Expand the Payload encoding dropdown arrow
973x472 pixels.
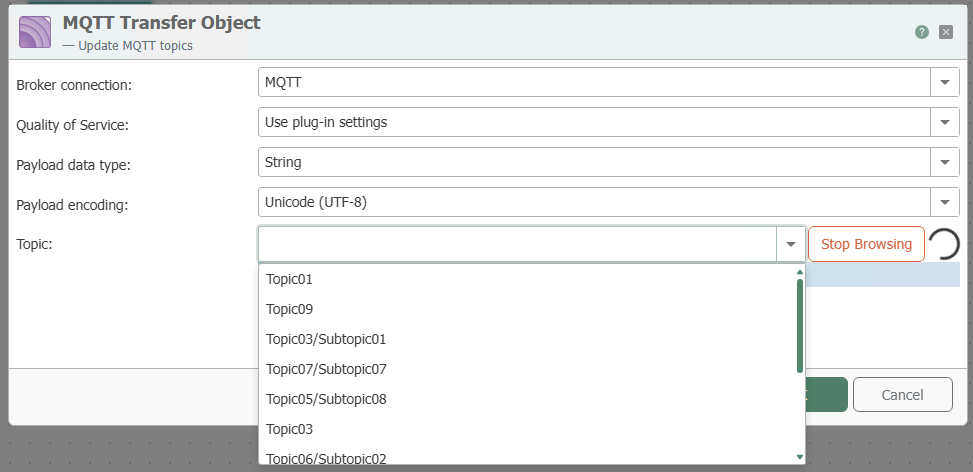945,202
